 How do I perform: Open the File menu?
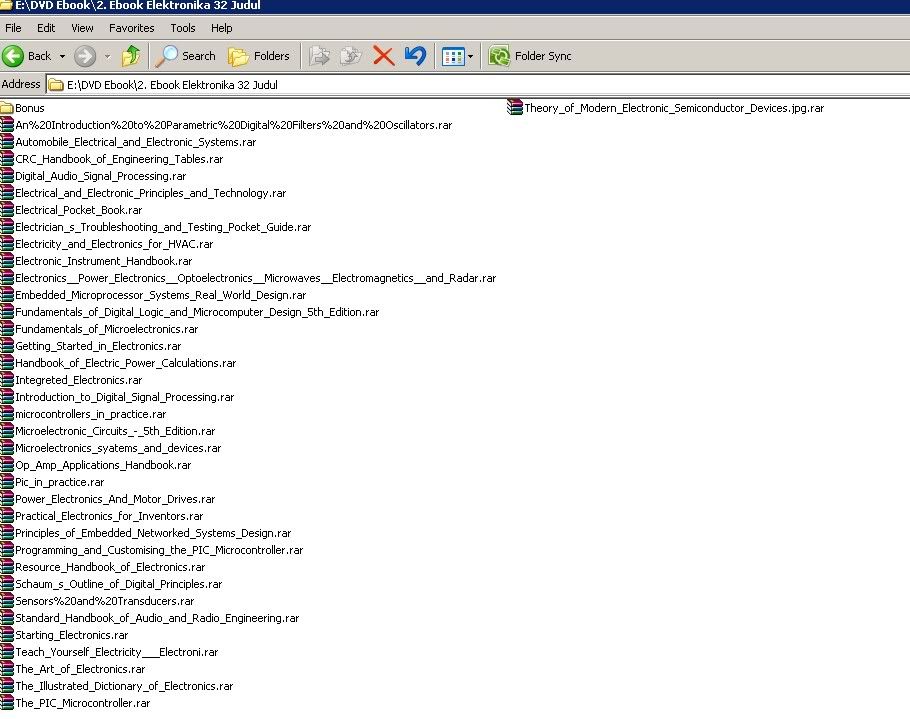click(13, 28)
